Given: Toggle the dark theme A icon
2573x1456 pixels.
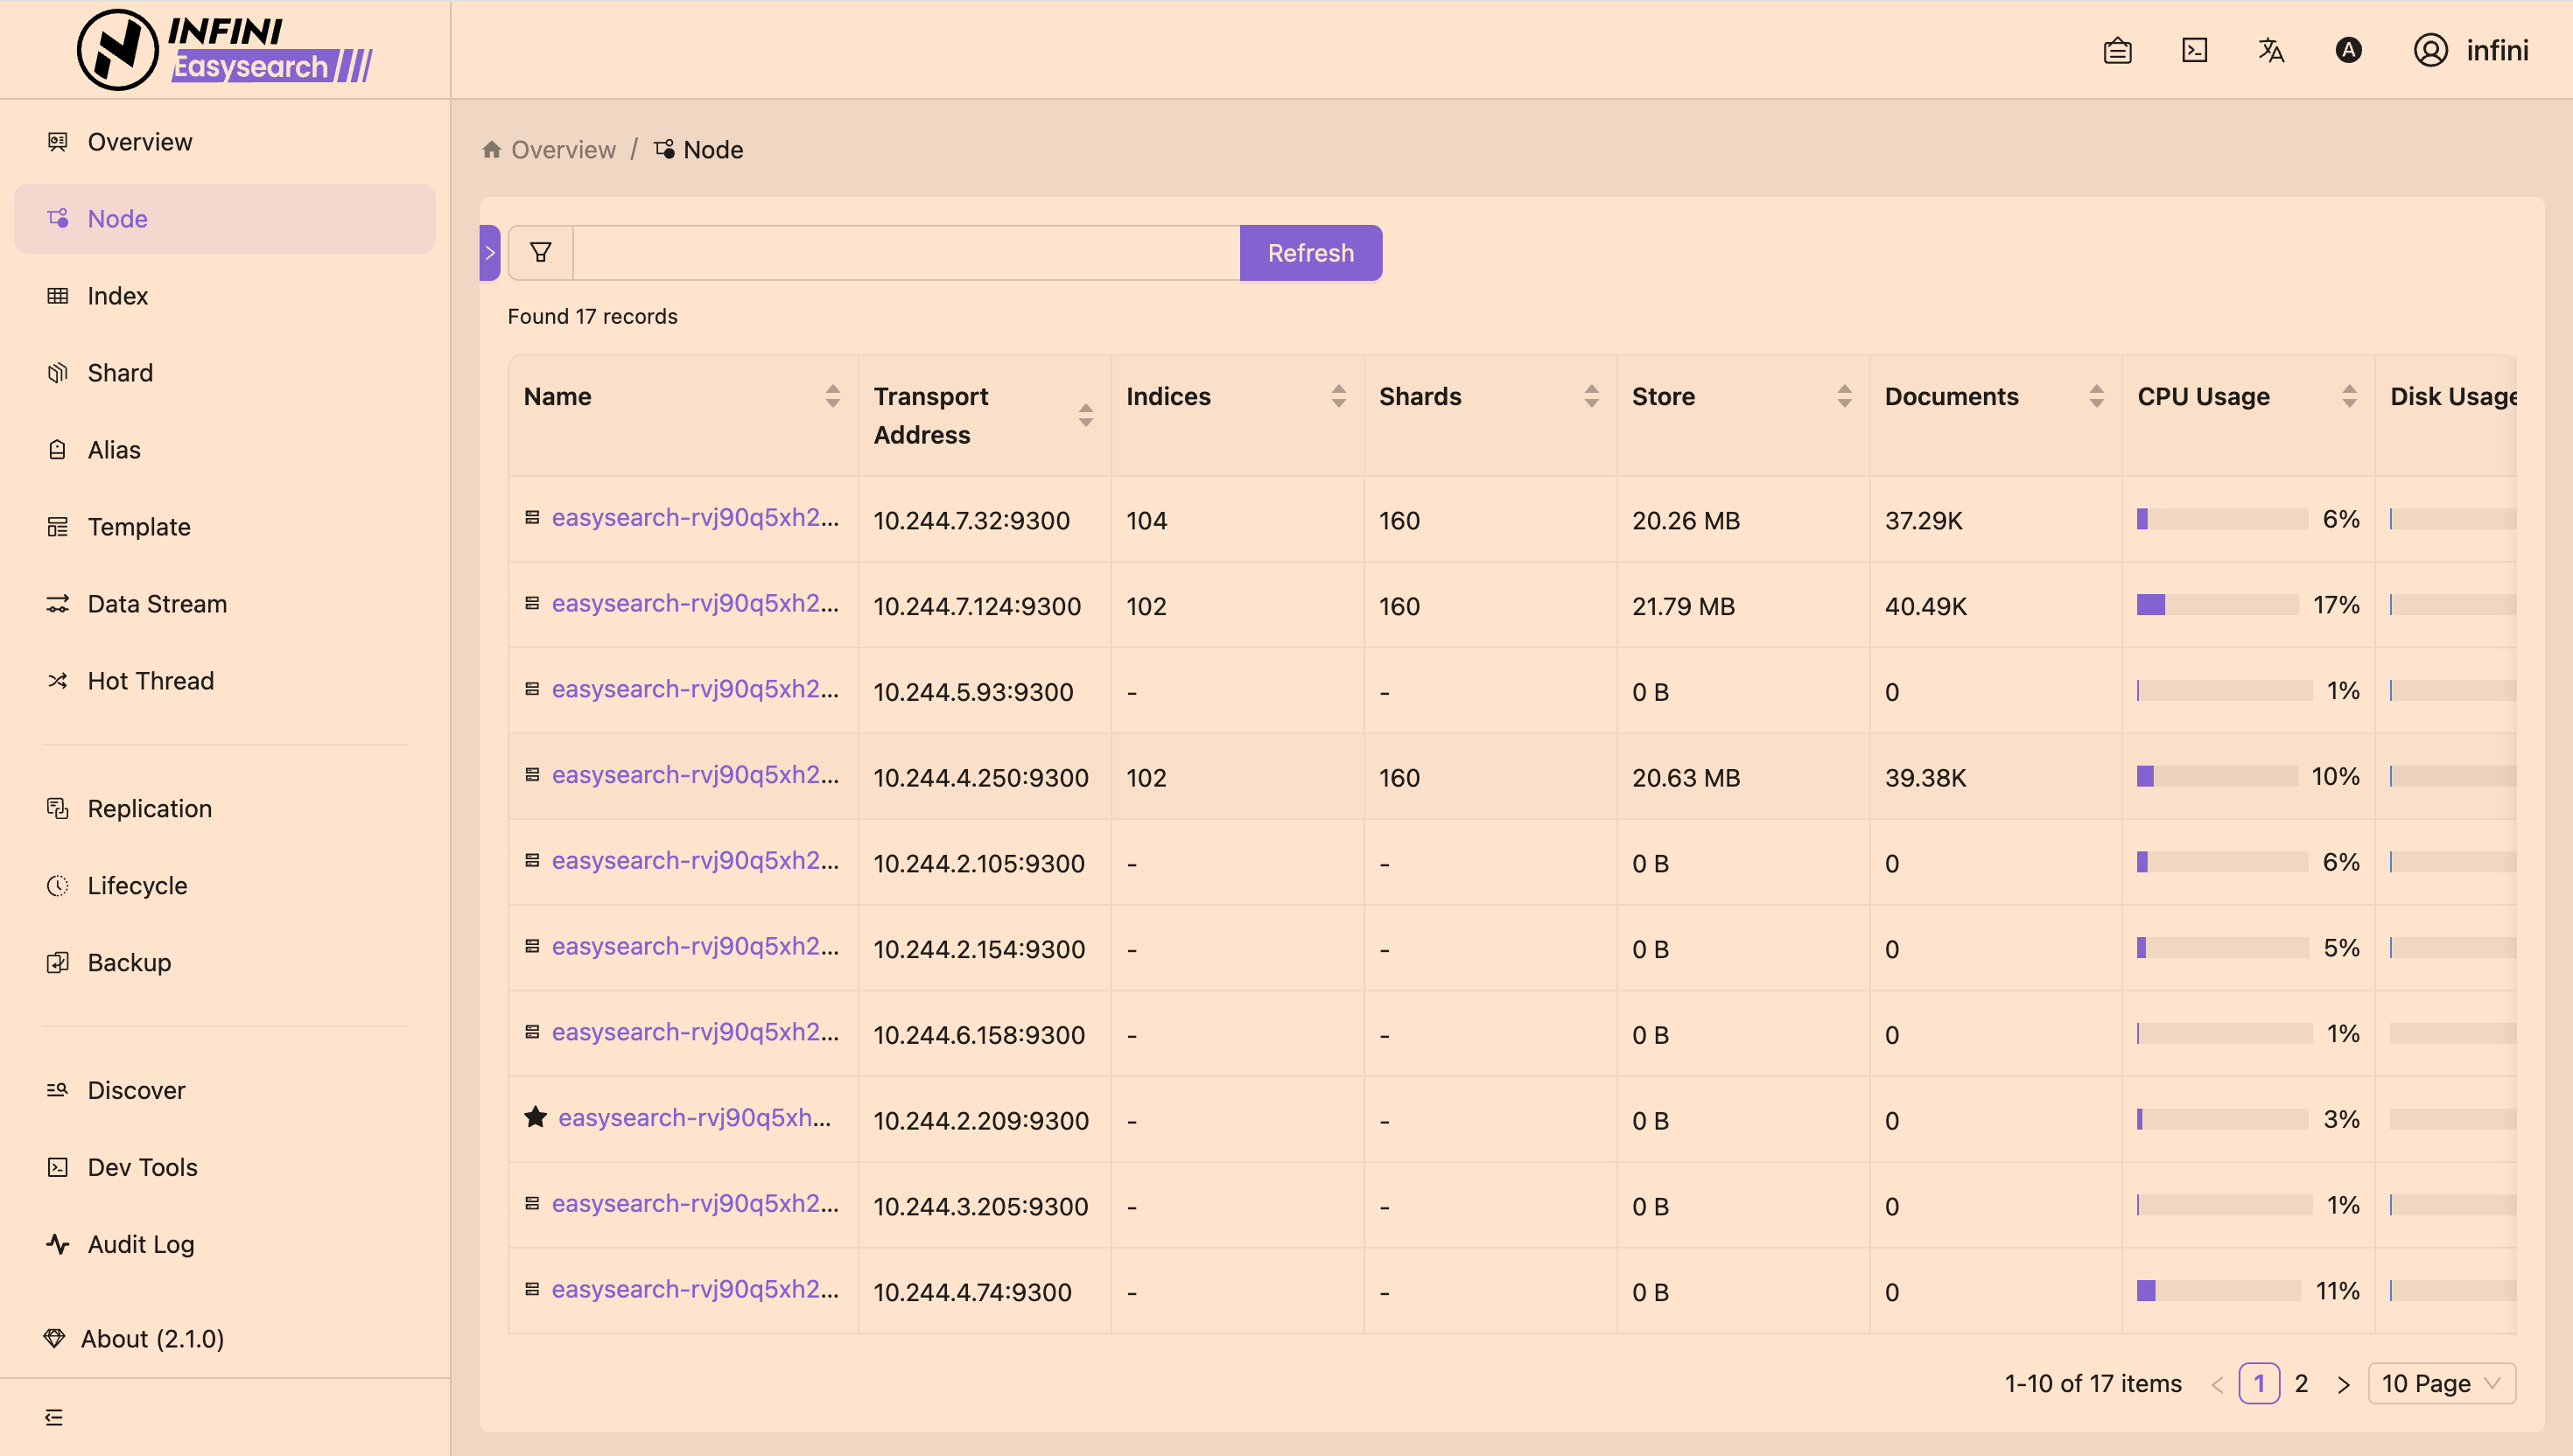Looking at the screenshot, I should [2348, 49].
